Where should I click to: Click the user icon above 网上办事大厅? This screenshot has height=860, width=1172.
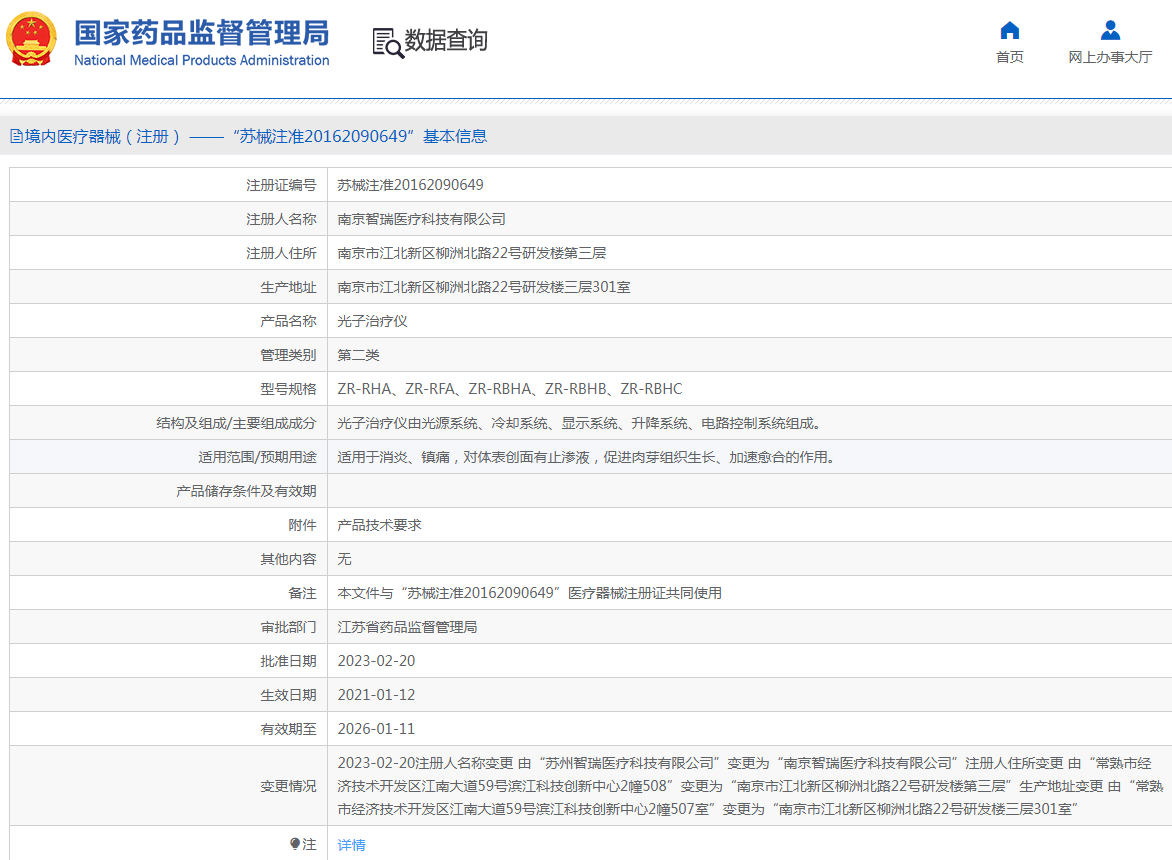pyautogui.click(x=1110, y=30)
